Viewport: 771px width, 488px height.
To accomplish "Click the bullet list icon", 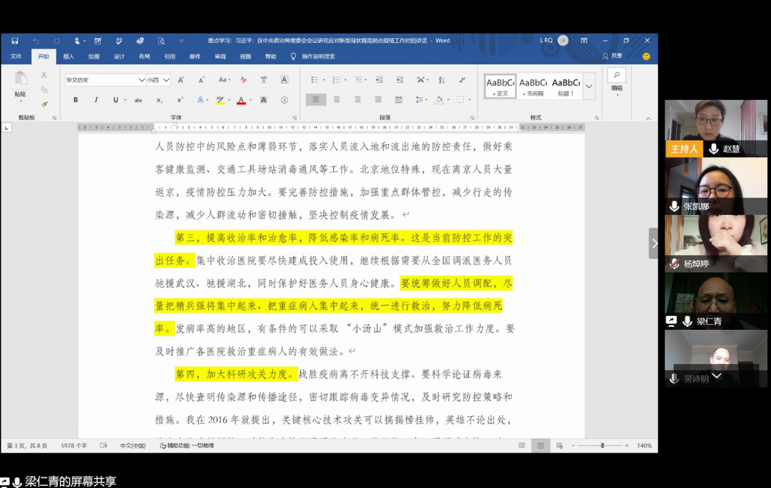I will [314, 80].
